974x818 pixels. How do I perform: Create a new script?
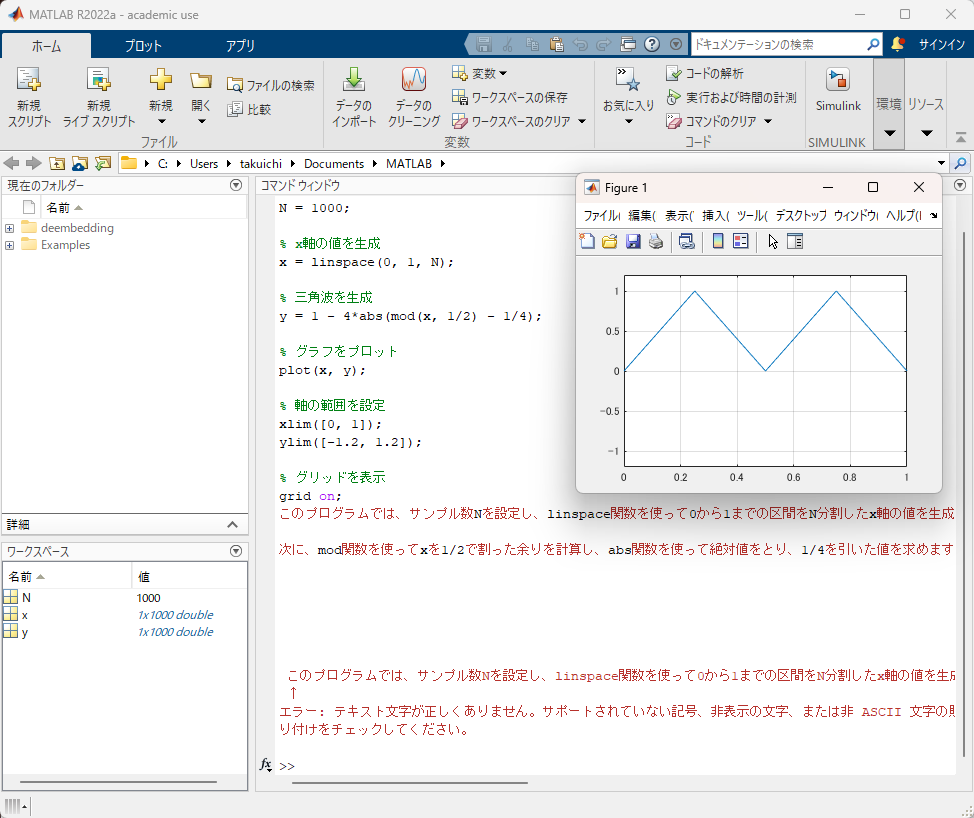click(x=29, y=98)
